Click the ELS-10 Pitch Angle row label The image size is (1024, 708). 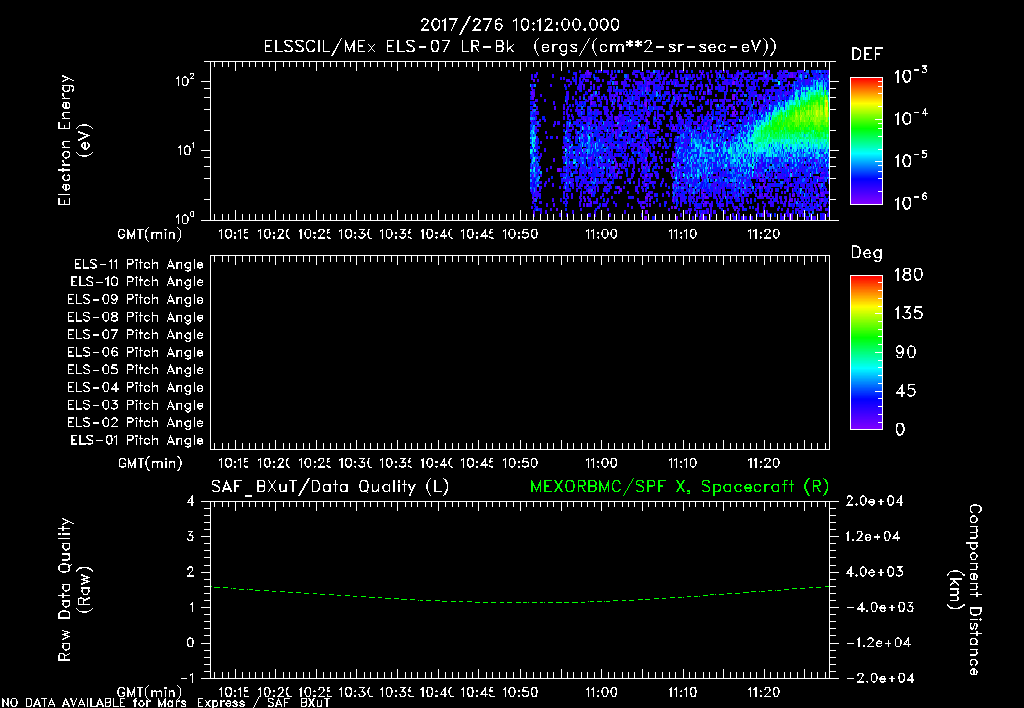pyautogui.click(x=137, y=282)
